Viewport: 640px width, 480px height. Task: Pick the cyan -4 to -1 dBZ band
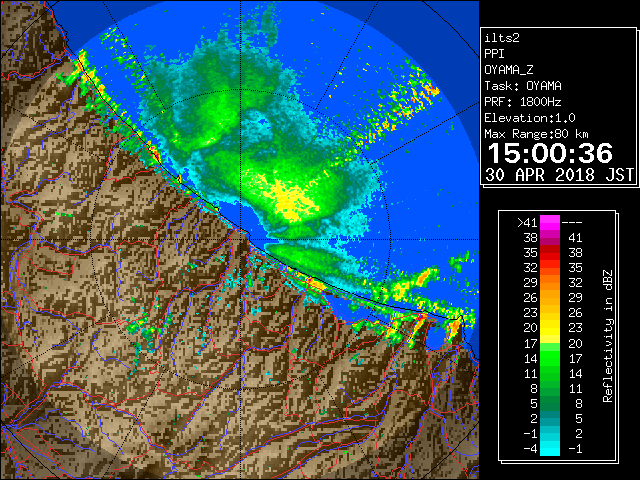pos(550,448)
